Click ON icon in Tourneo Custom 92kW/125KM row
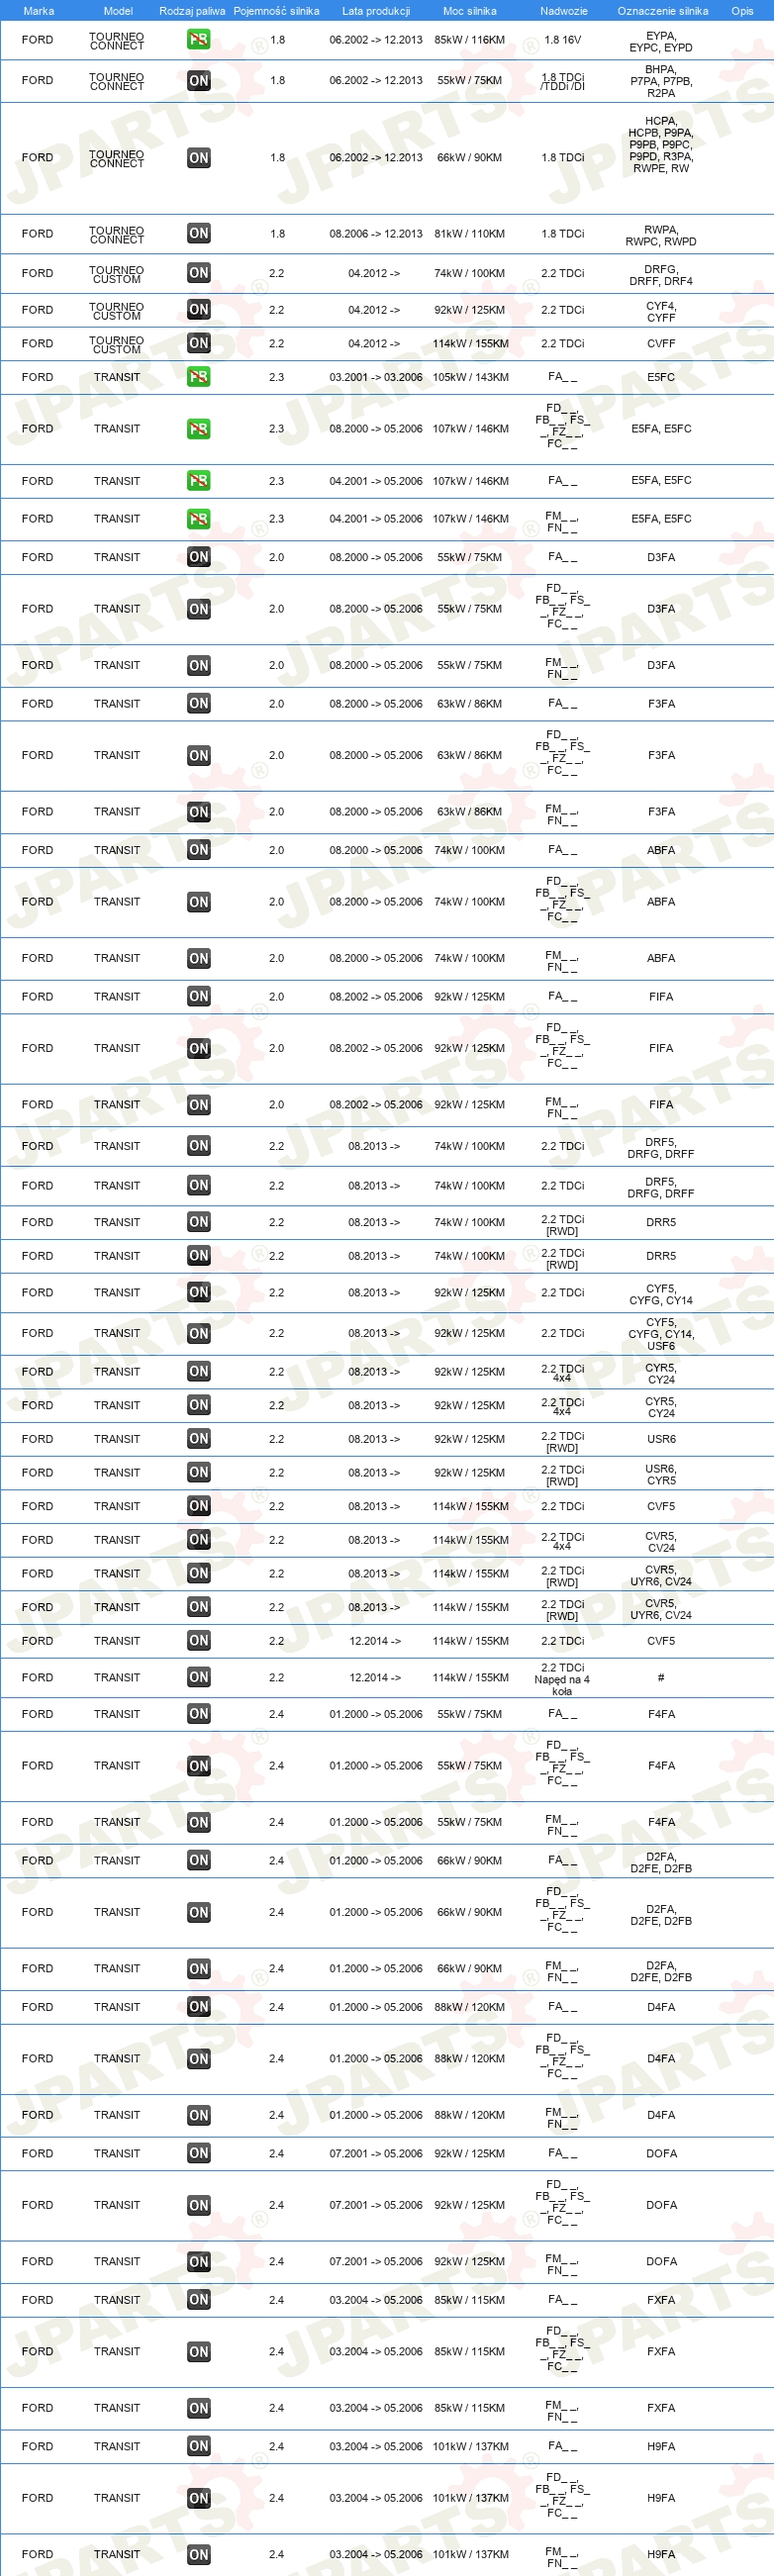 [x=198, y=310]
